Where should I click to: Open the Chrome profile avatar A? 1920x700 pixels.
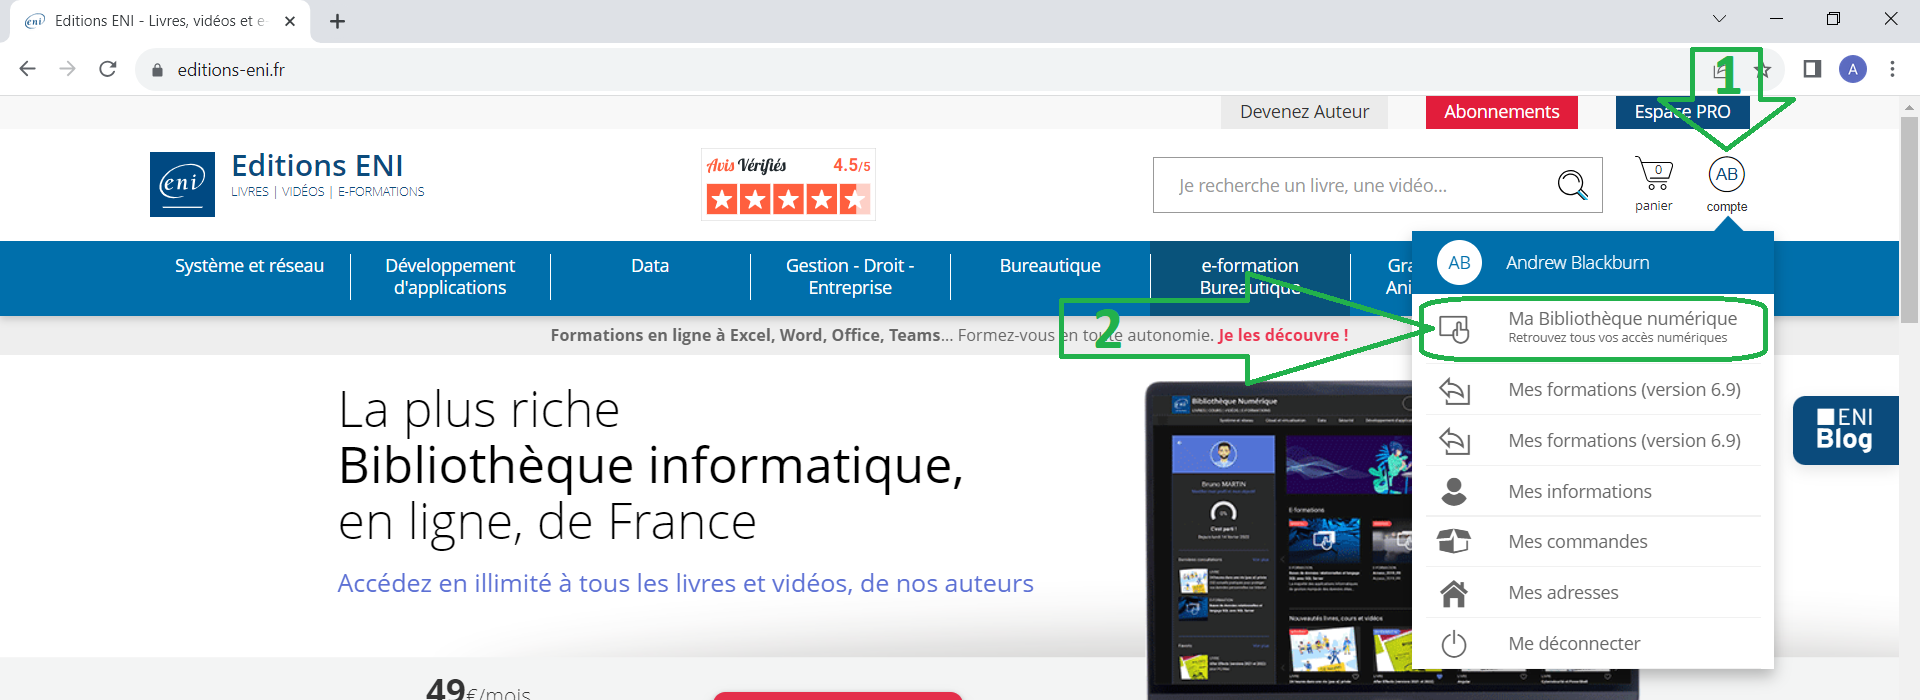click(x=1853, y=69)
